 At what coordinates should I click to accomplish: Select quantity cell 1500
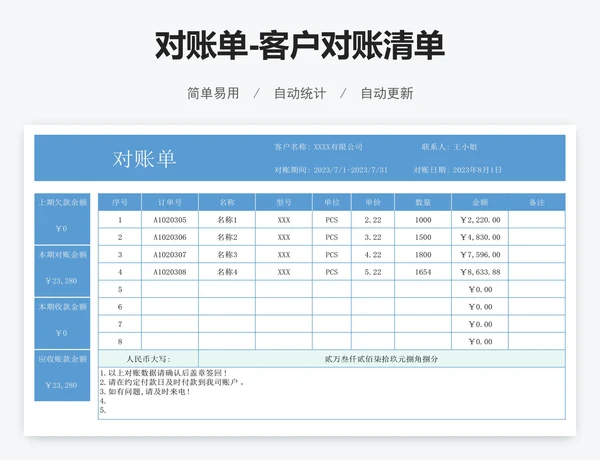[423, 237]
